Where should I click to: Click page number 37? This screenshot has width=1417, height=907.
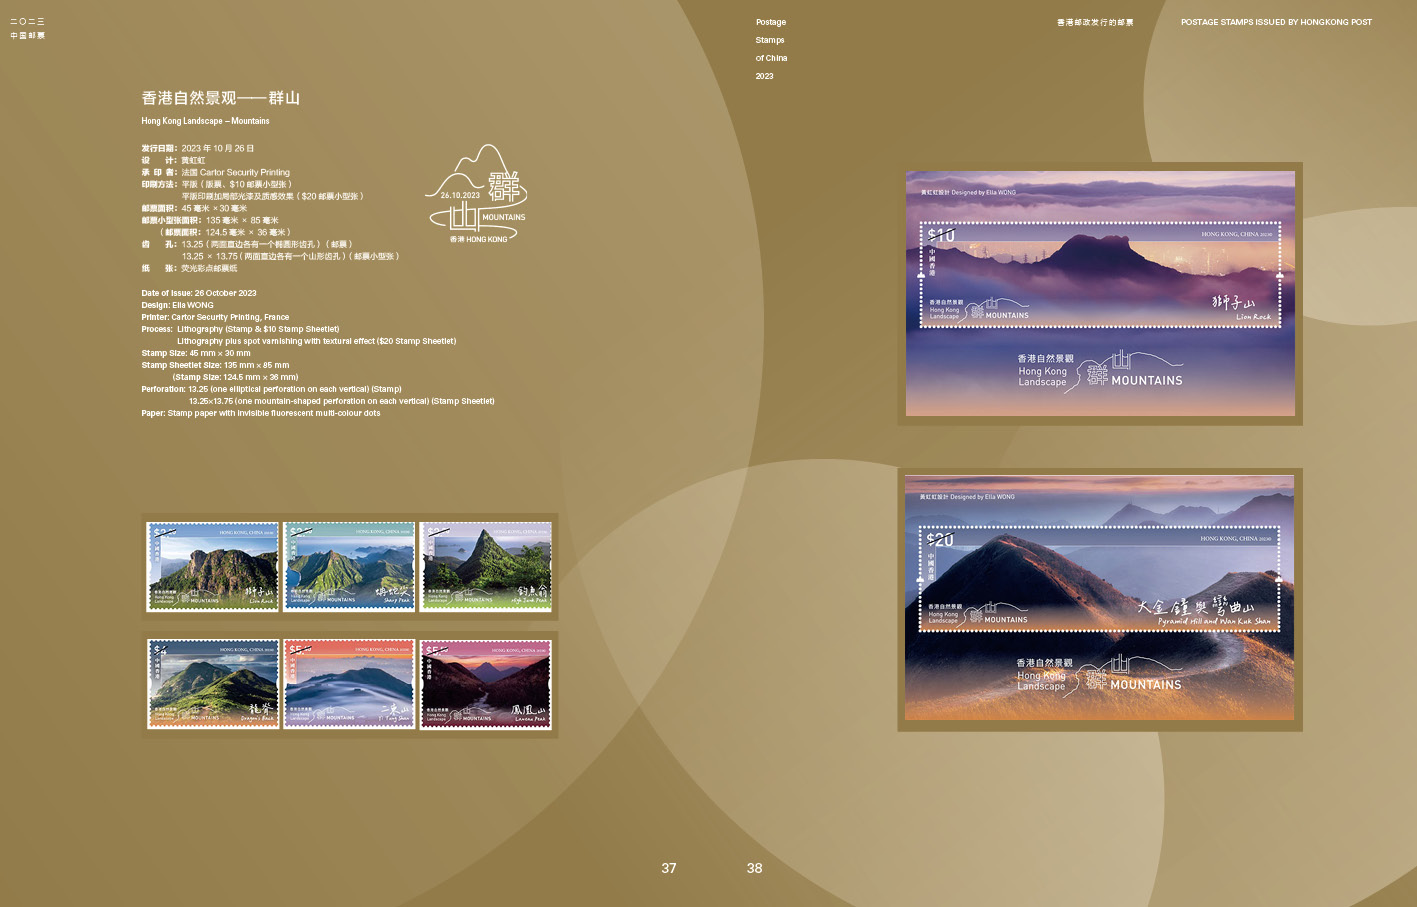[x=669, y=868]
